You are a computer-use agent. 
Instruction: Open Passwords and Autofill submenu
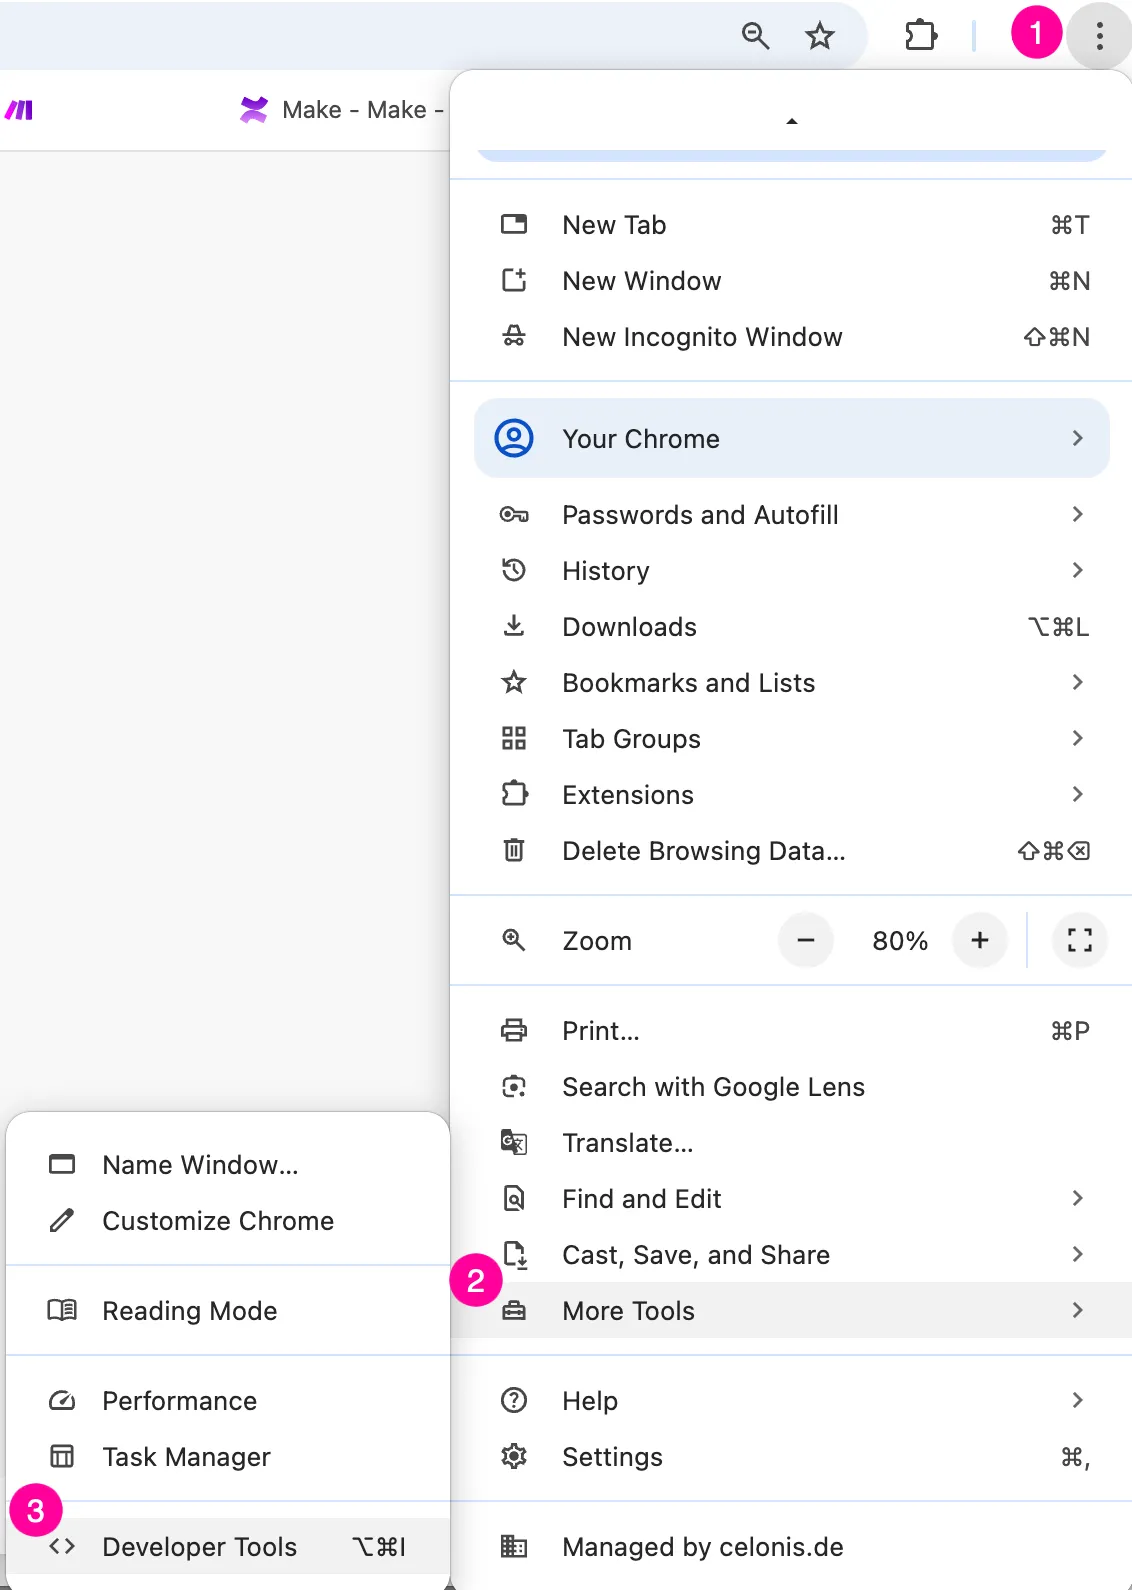point(791,515)
